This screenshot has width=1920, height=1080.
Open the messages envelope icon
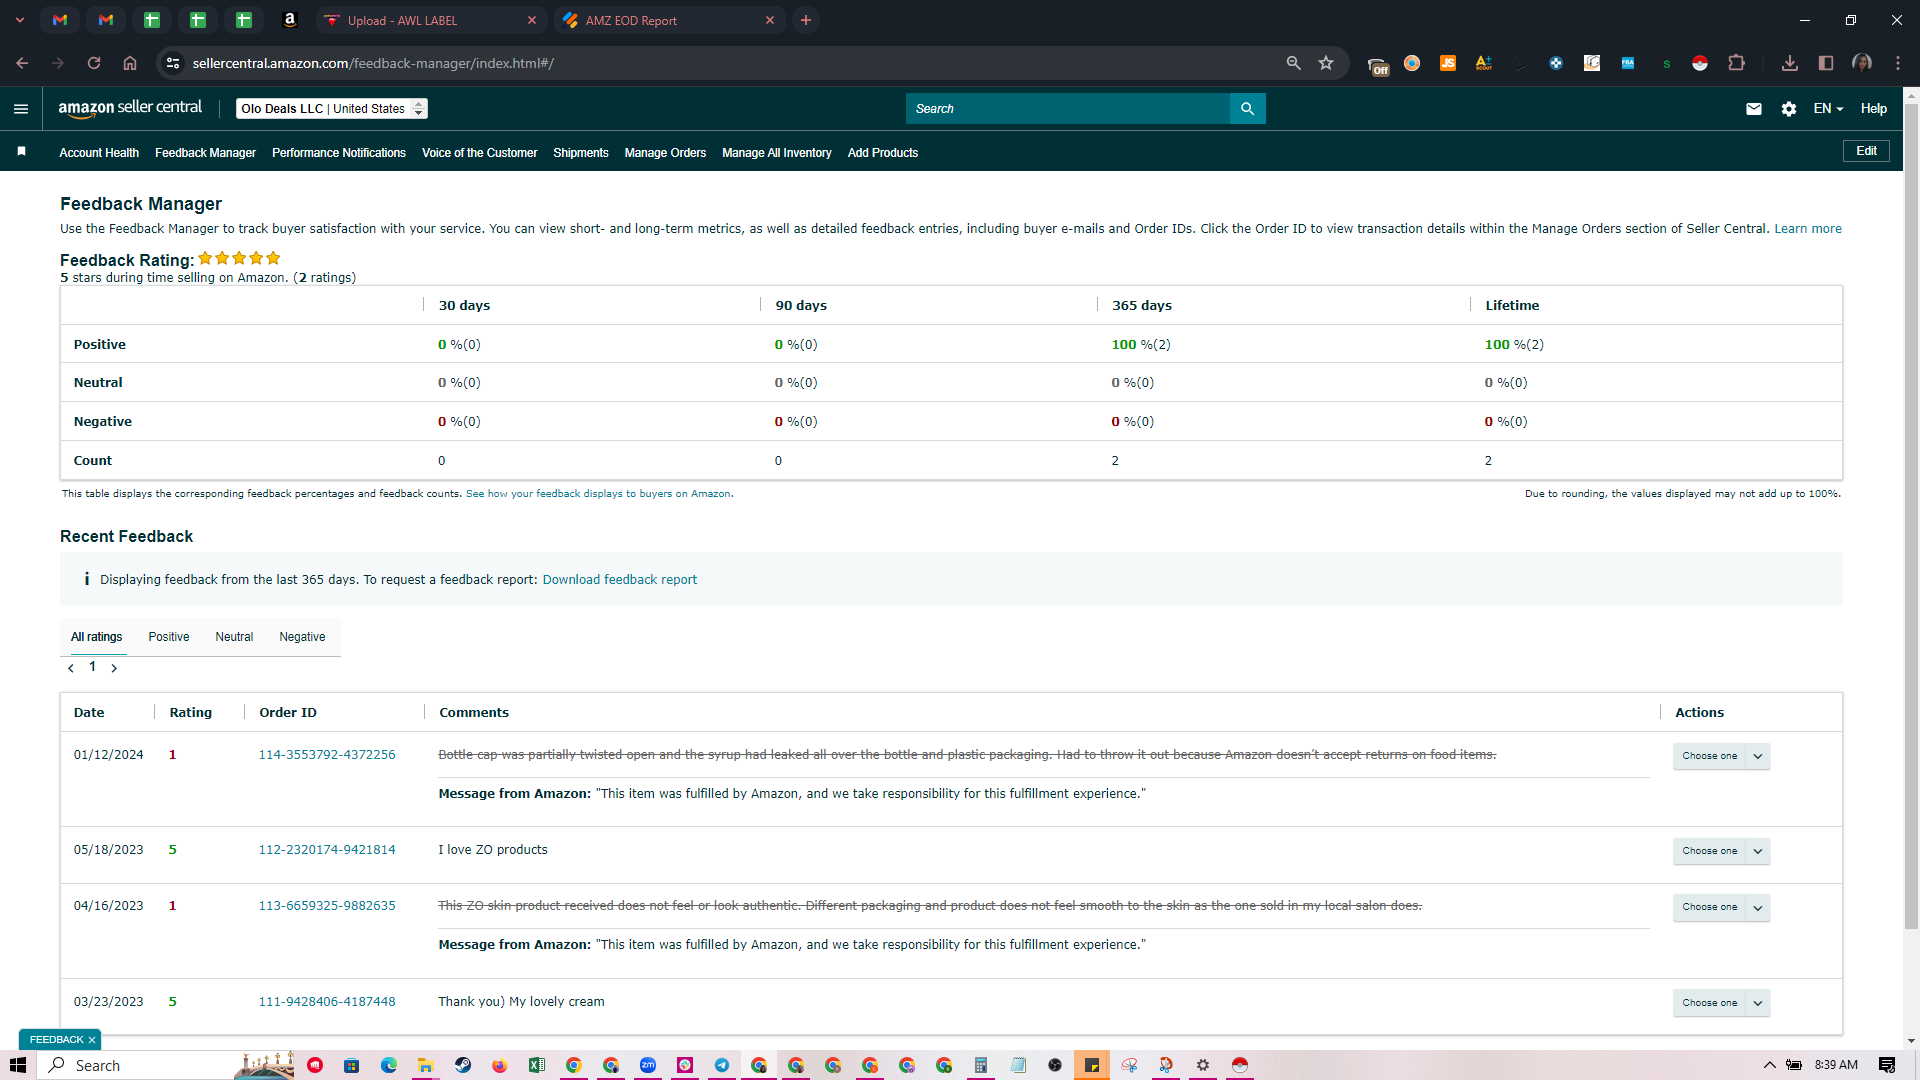[1754, 109]
